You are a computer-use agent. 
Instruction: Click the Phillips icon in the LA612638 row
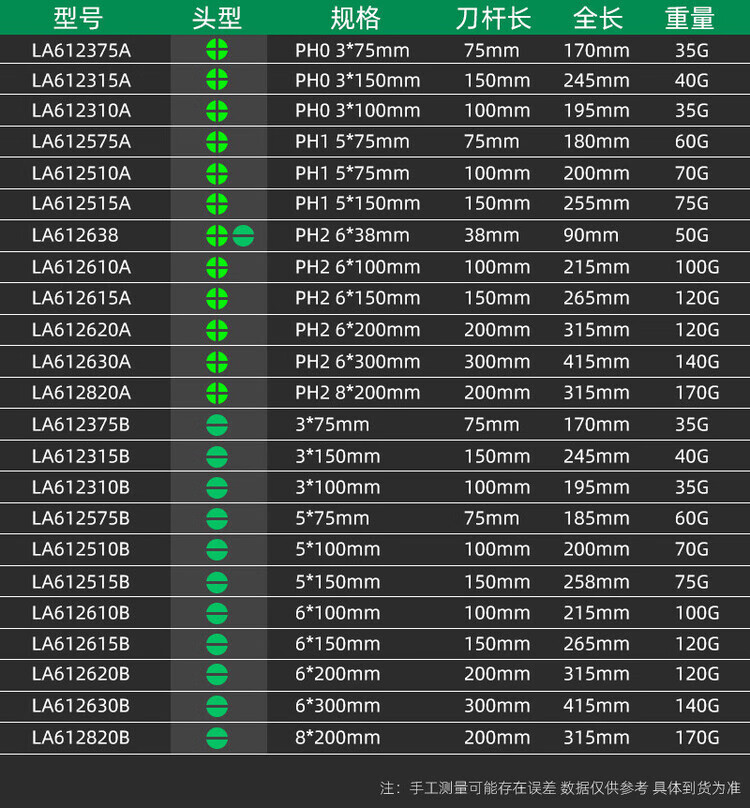click(216, 236)
